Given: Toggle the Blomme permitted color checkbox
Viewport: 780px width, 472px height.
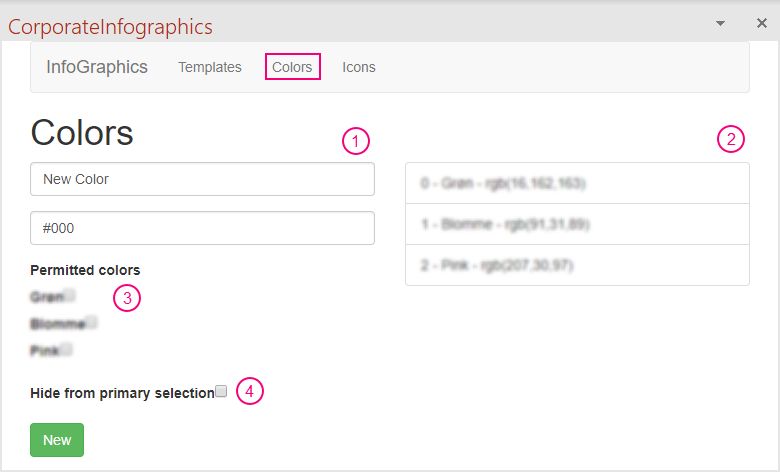Looking at the screenshot, I should click(91, 322).
